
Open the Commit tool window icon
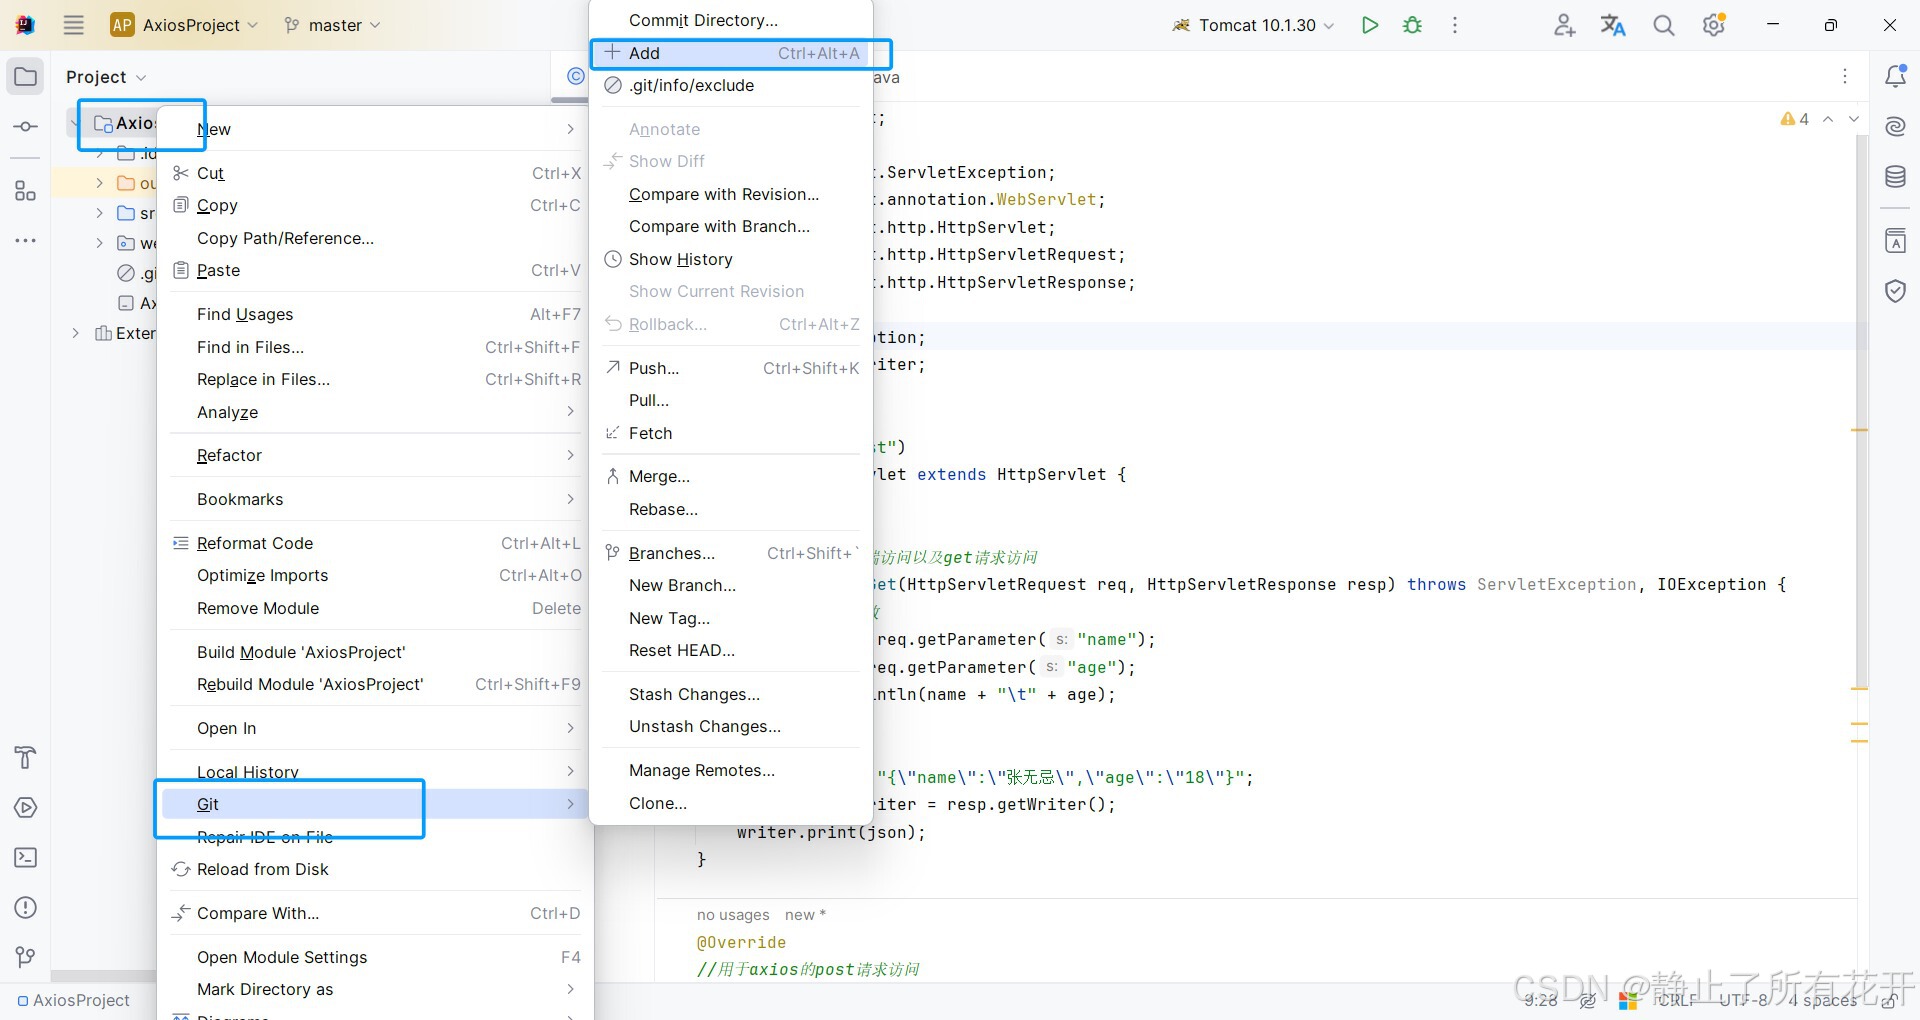tap(26, 127)
